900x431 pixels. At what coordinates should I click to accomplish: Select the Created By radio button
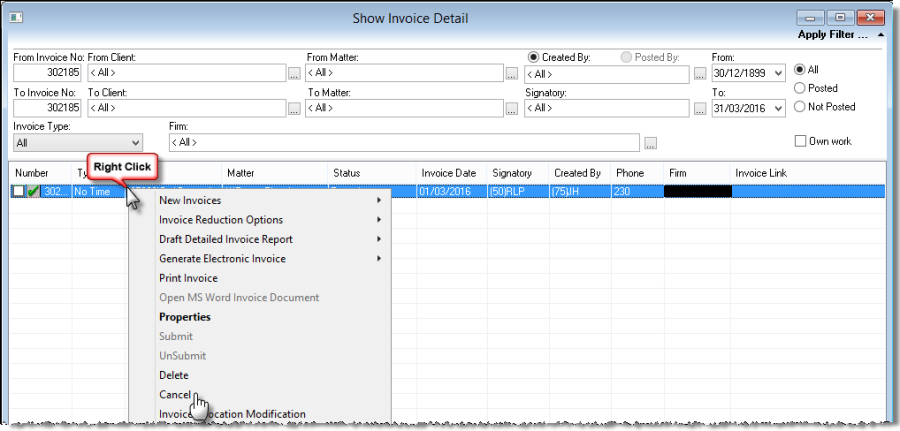coord(533,57)
